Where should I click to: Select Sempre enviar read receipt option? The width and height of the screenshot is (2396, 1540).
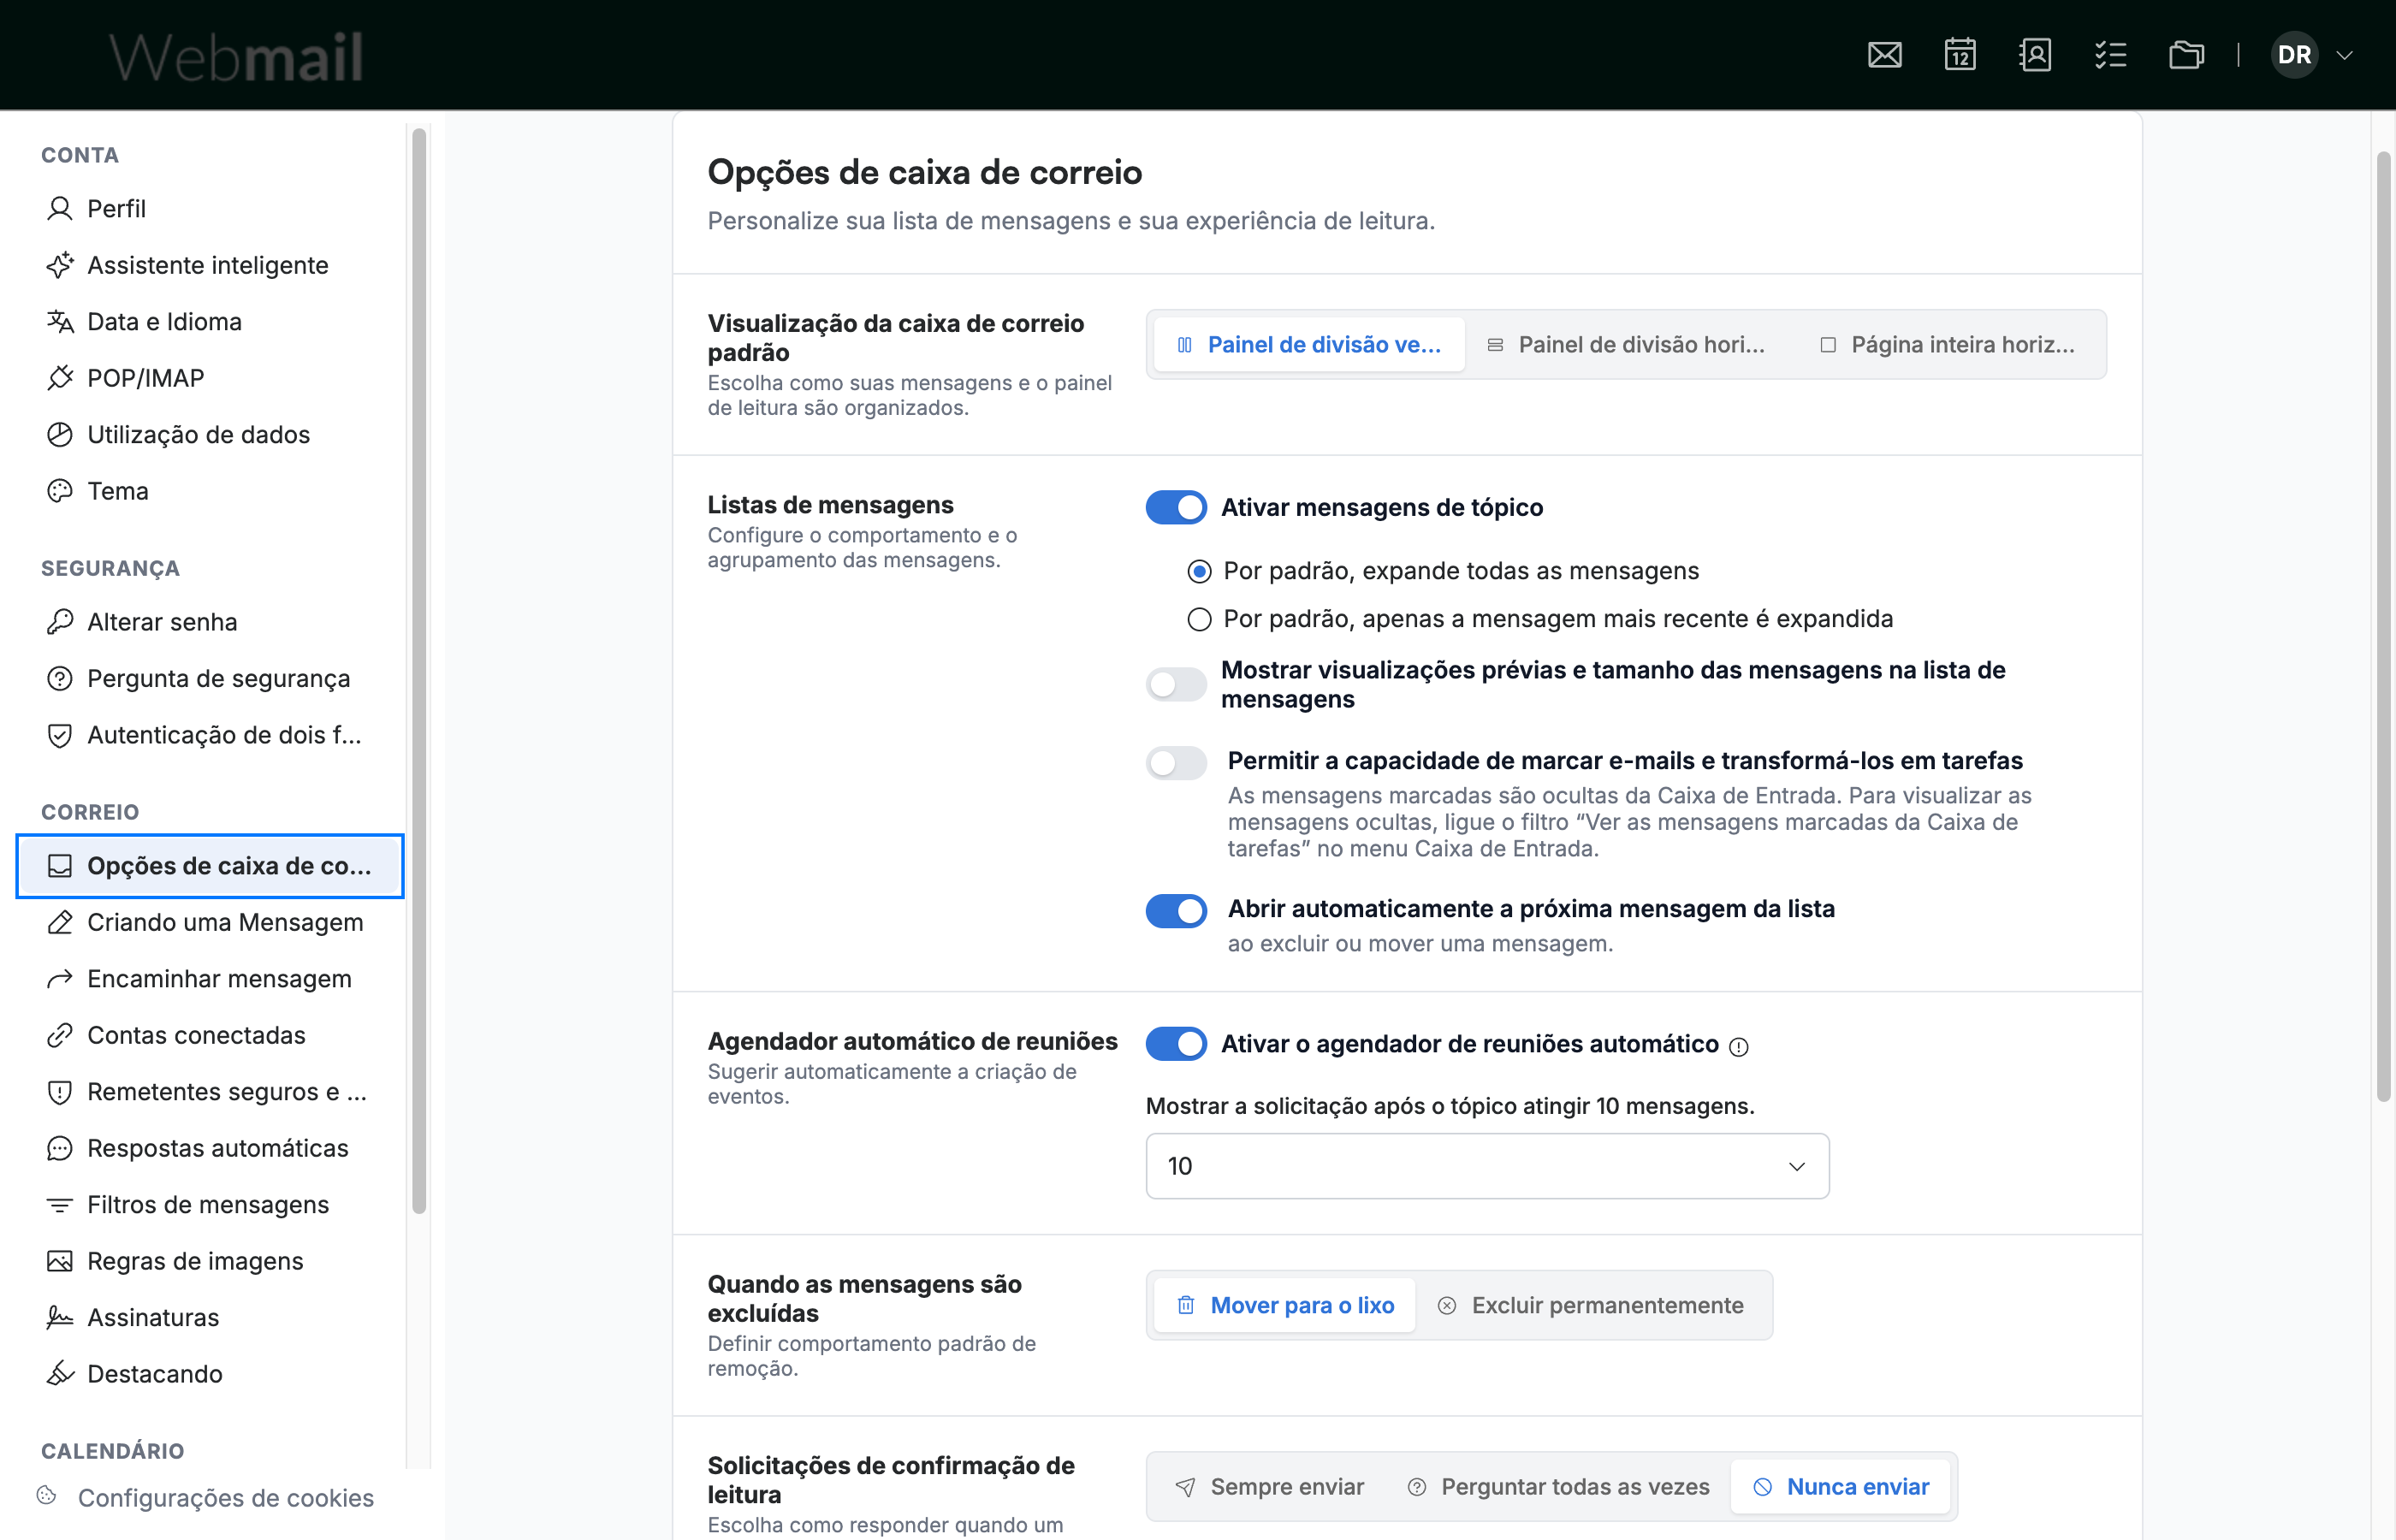pos(1269,1487)
